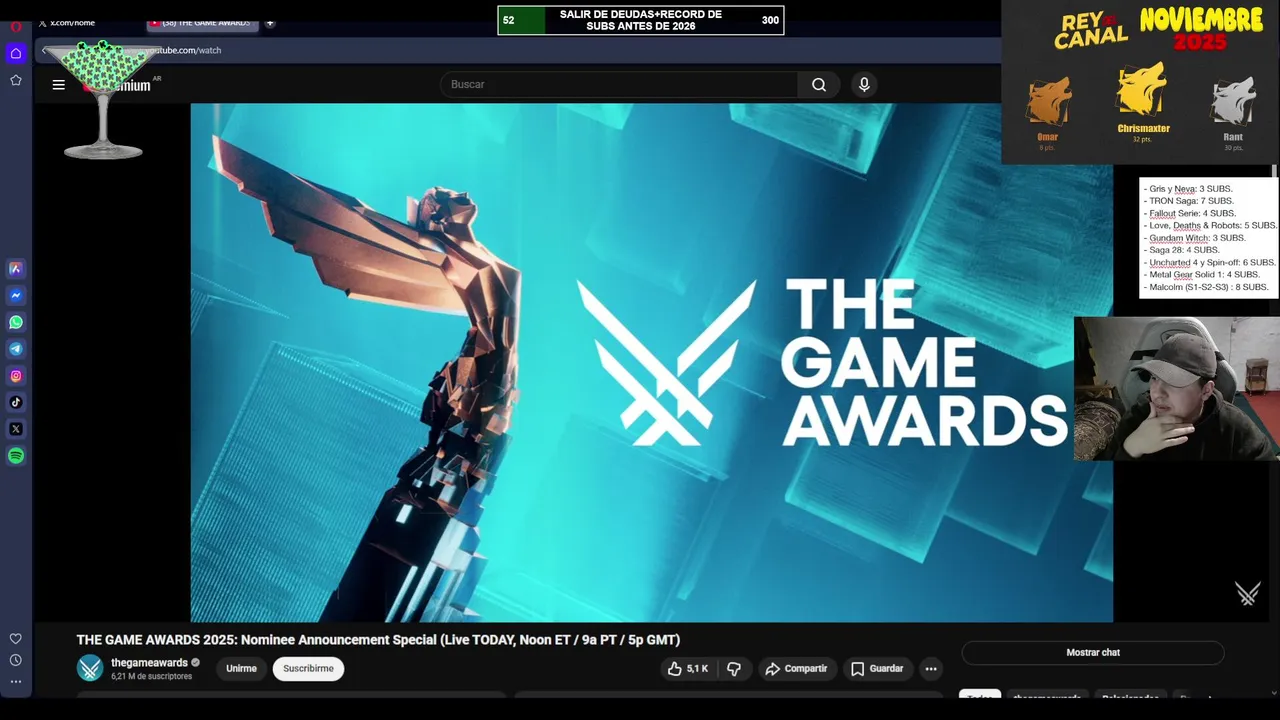Click the Game Awards watermark on video

(x=1247, y=594)
